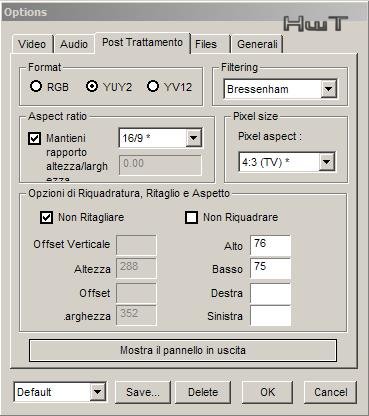Click the Delete preset button
The image size is (369, 416).
point(203,392)
